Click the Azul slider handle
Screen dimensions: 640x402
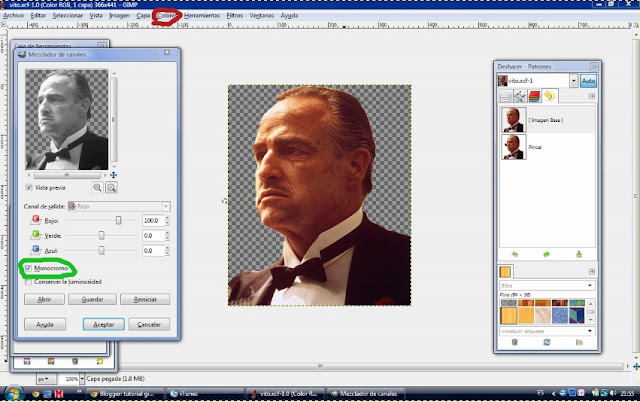pyautogui.click(x=101, y=250)
